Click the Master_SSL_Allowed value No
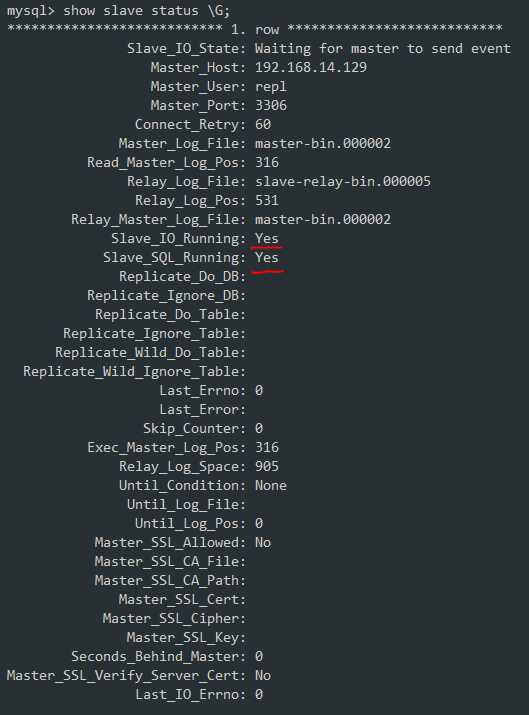The height and width of the screenshot is (715, 529). [x=263, y=543]
